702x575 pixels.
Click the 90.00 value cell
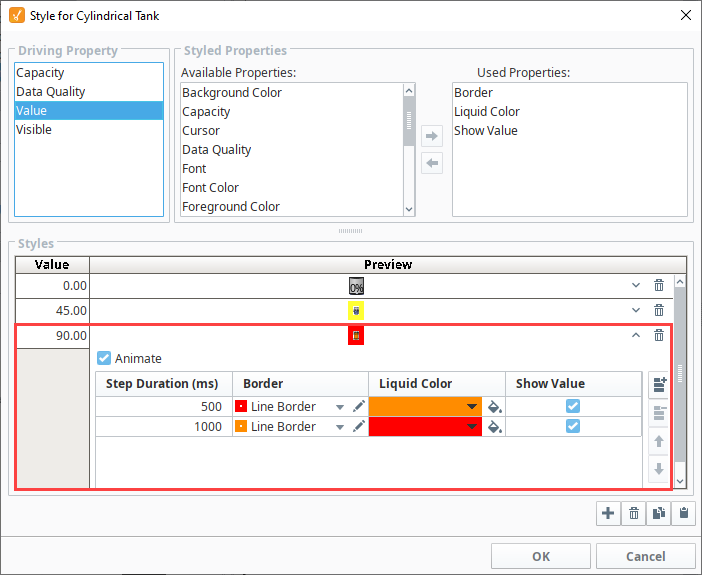[52, 336]
